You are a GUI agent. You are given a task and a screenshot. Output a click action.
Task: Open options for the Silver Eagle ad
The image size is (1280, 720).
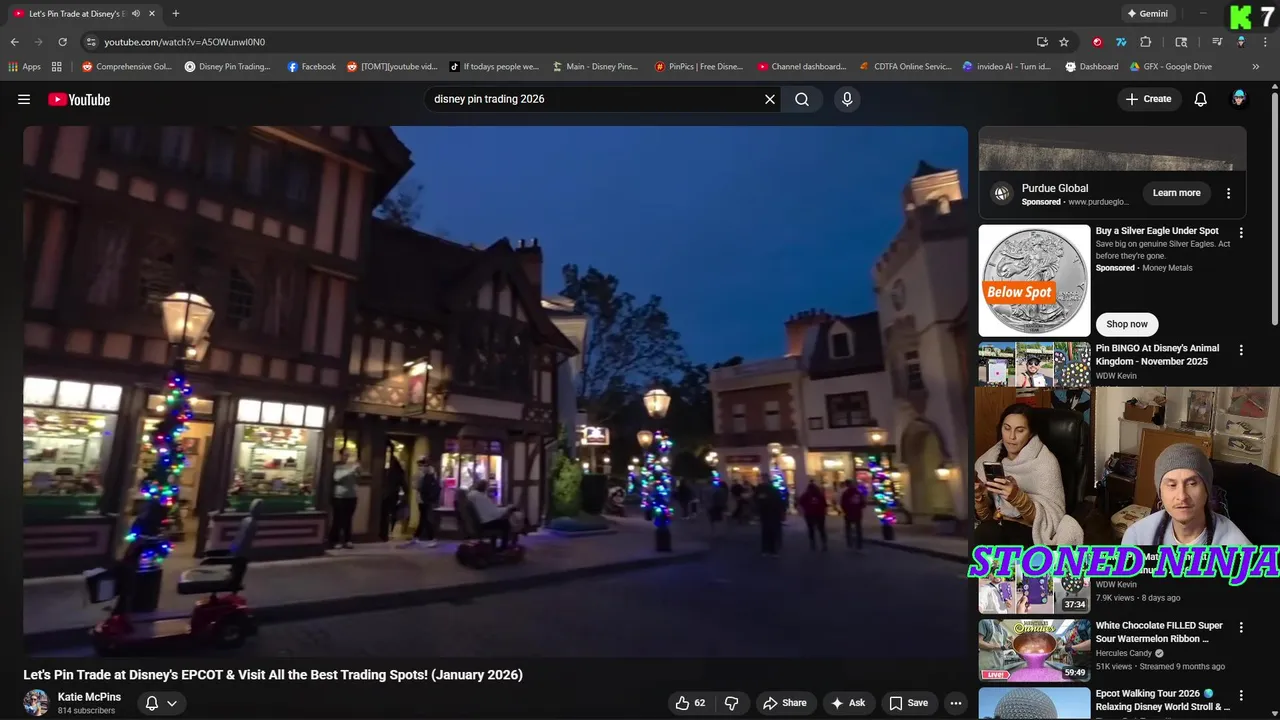pyautogui.click(x=1241, y=232)
